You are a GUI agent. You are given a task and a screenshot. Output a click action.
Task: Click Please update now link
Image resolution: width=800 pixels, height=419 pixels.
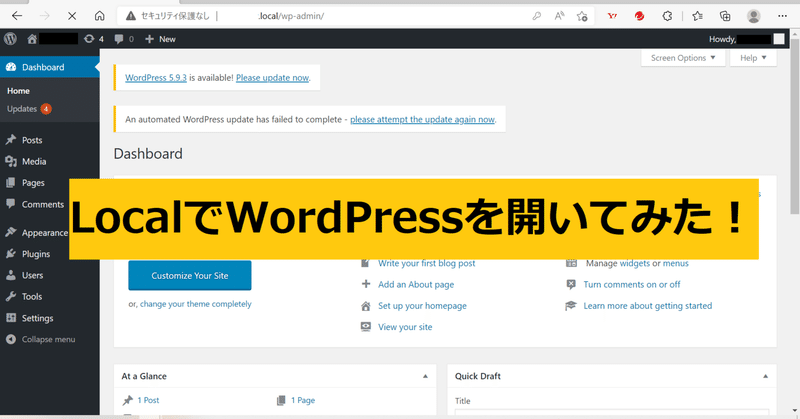272,78
